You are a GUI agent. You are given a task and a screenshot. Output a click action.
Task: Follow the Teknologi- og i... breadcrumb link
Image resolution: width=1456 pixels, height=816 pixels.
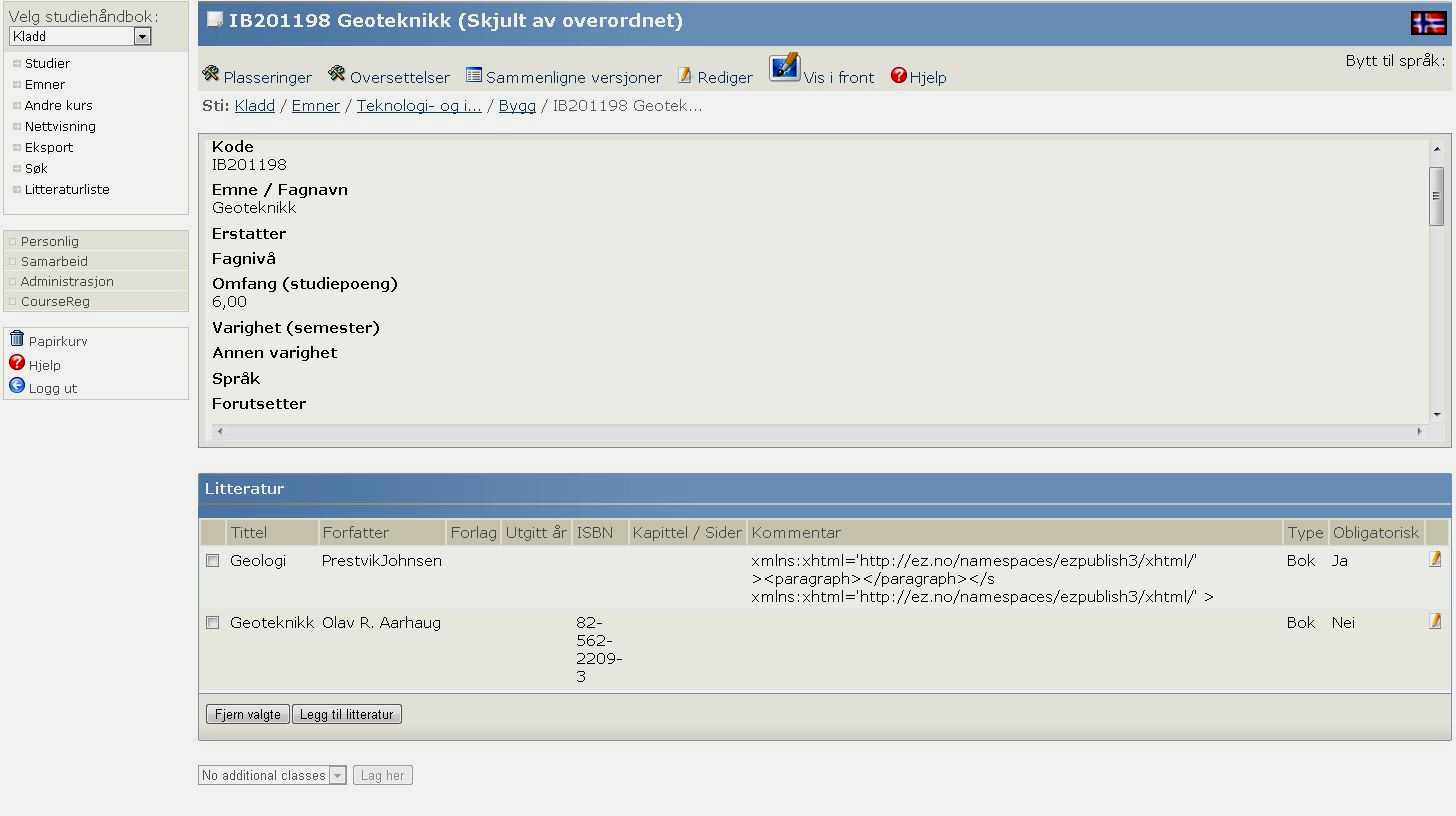pyautogui.click(x=419, y=105)
